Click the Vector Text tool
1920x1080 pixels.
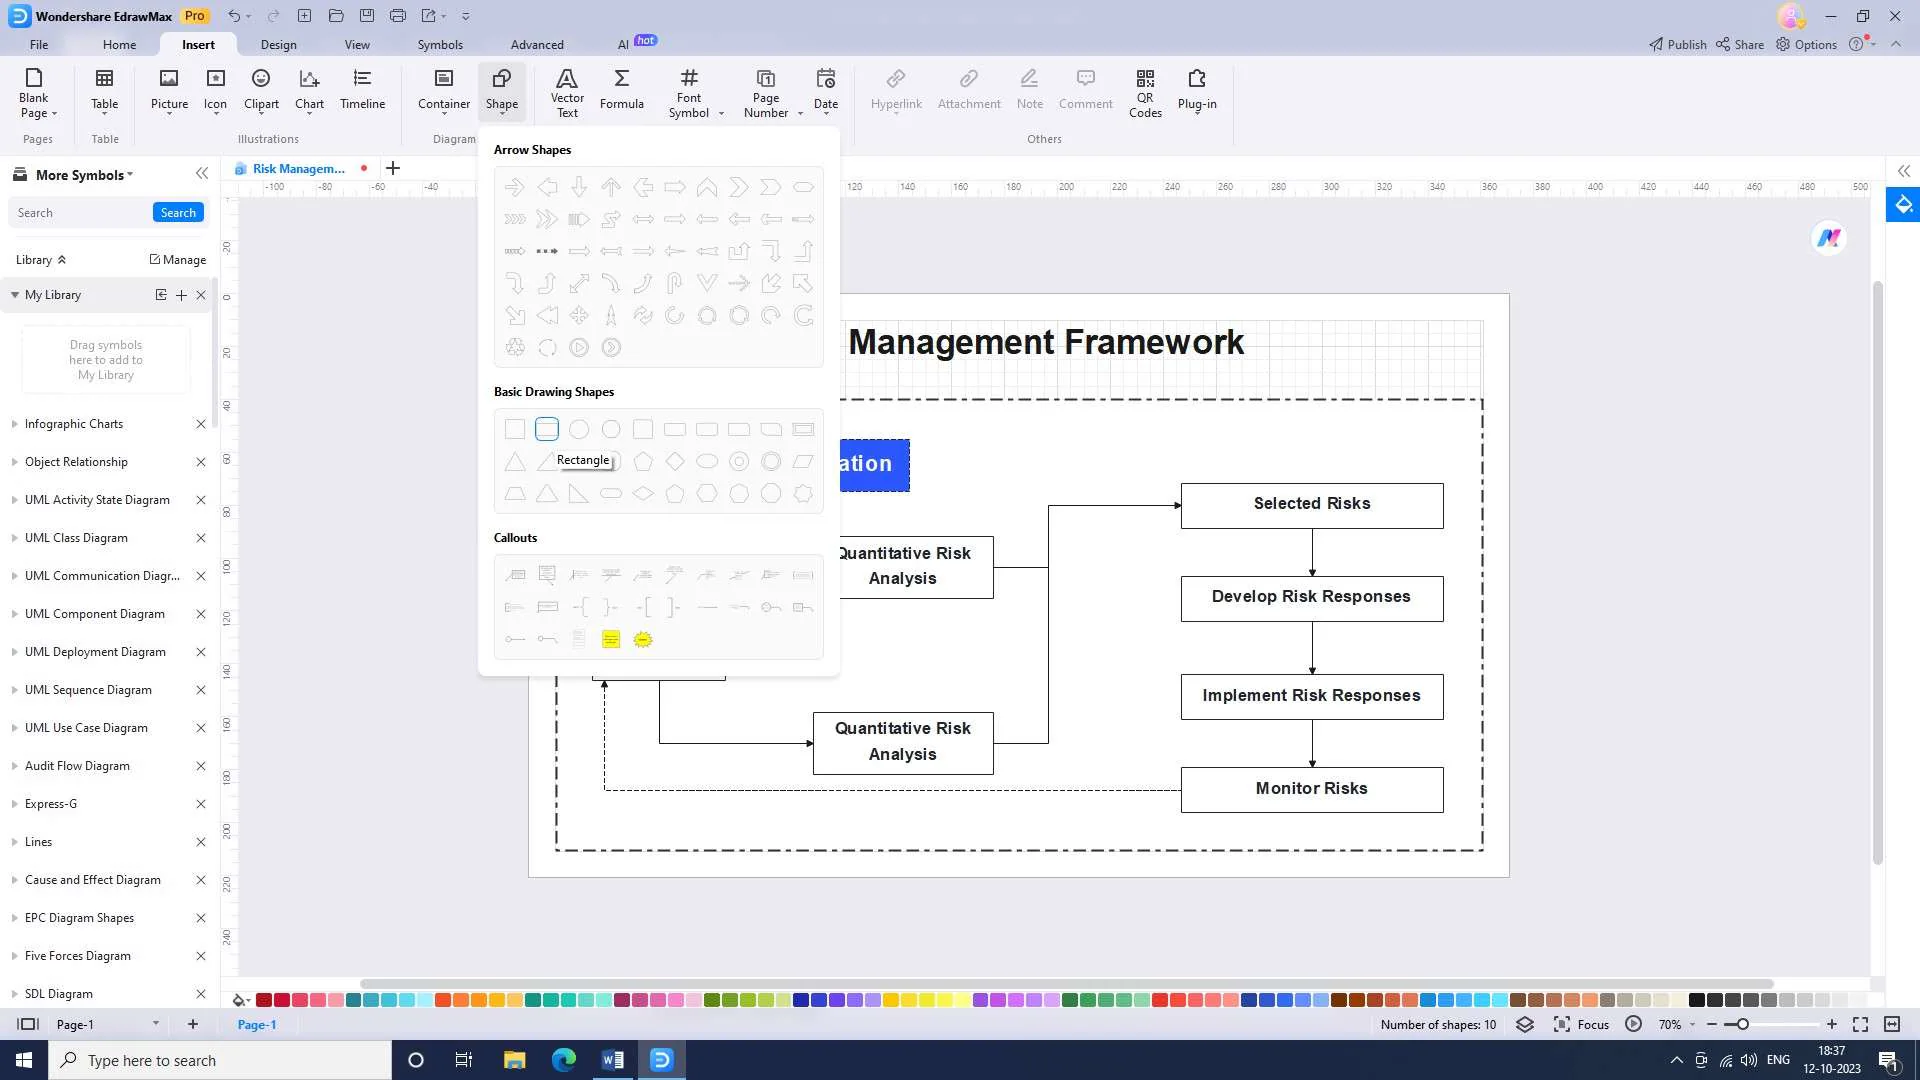point(567,91)
